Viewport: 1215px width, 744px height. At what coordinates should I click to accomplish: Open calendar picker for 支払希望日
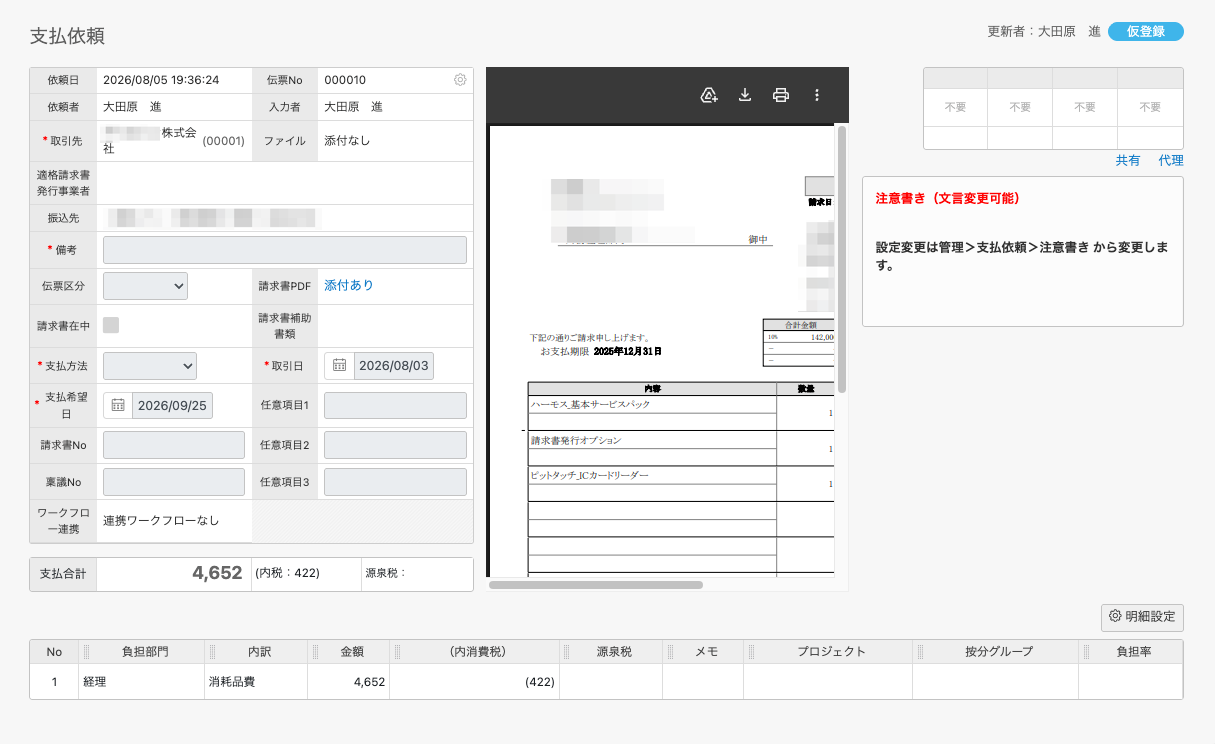click(118, 406)
